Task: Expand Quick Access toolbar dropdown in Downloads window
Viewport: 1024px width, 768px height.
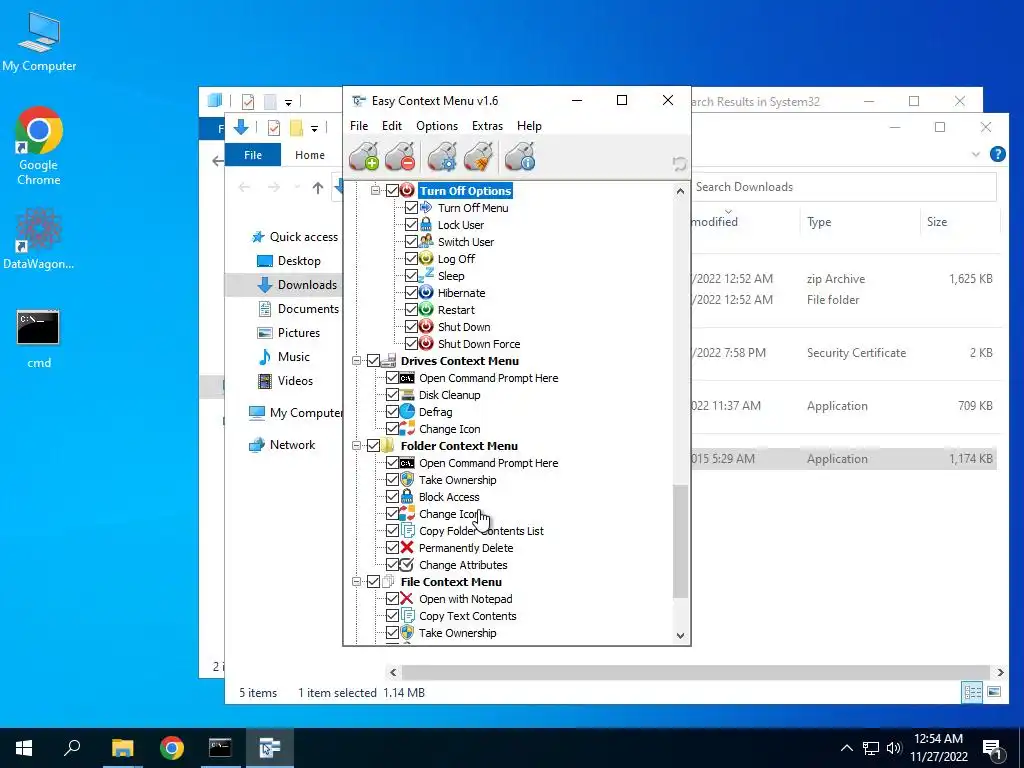Action: [314, 129]
